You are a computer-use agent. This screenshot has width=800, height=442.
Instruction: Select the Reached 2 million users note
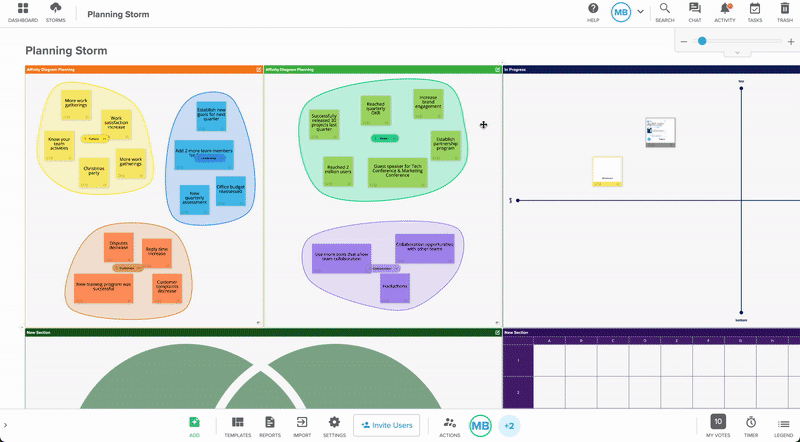pyautogui.click(x=338, y=171)
